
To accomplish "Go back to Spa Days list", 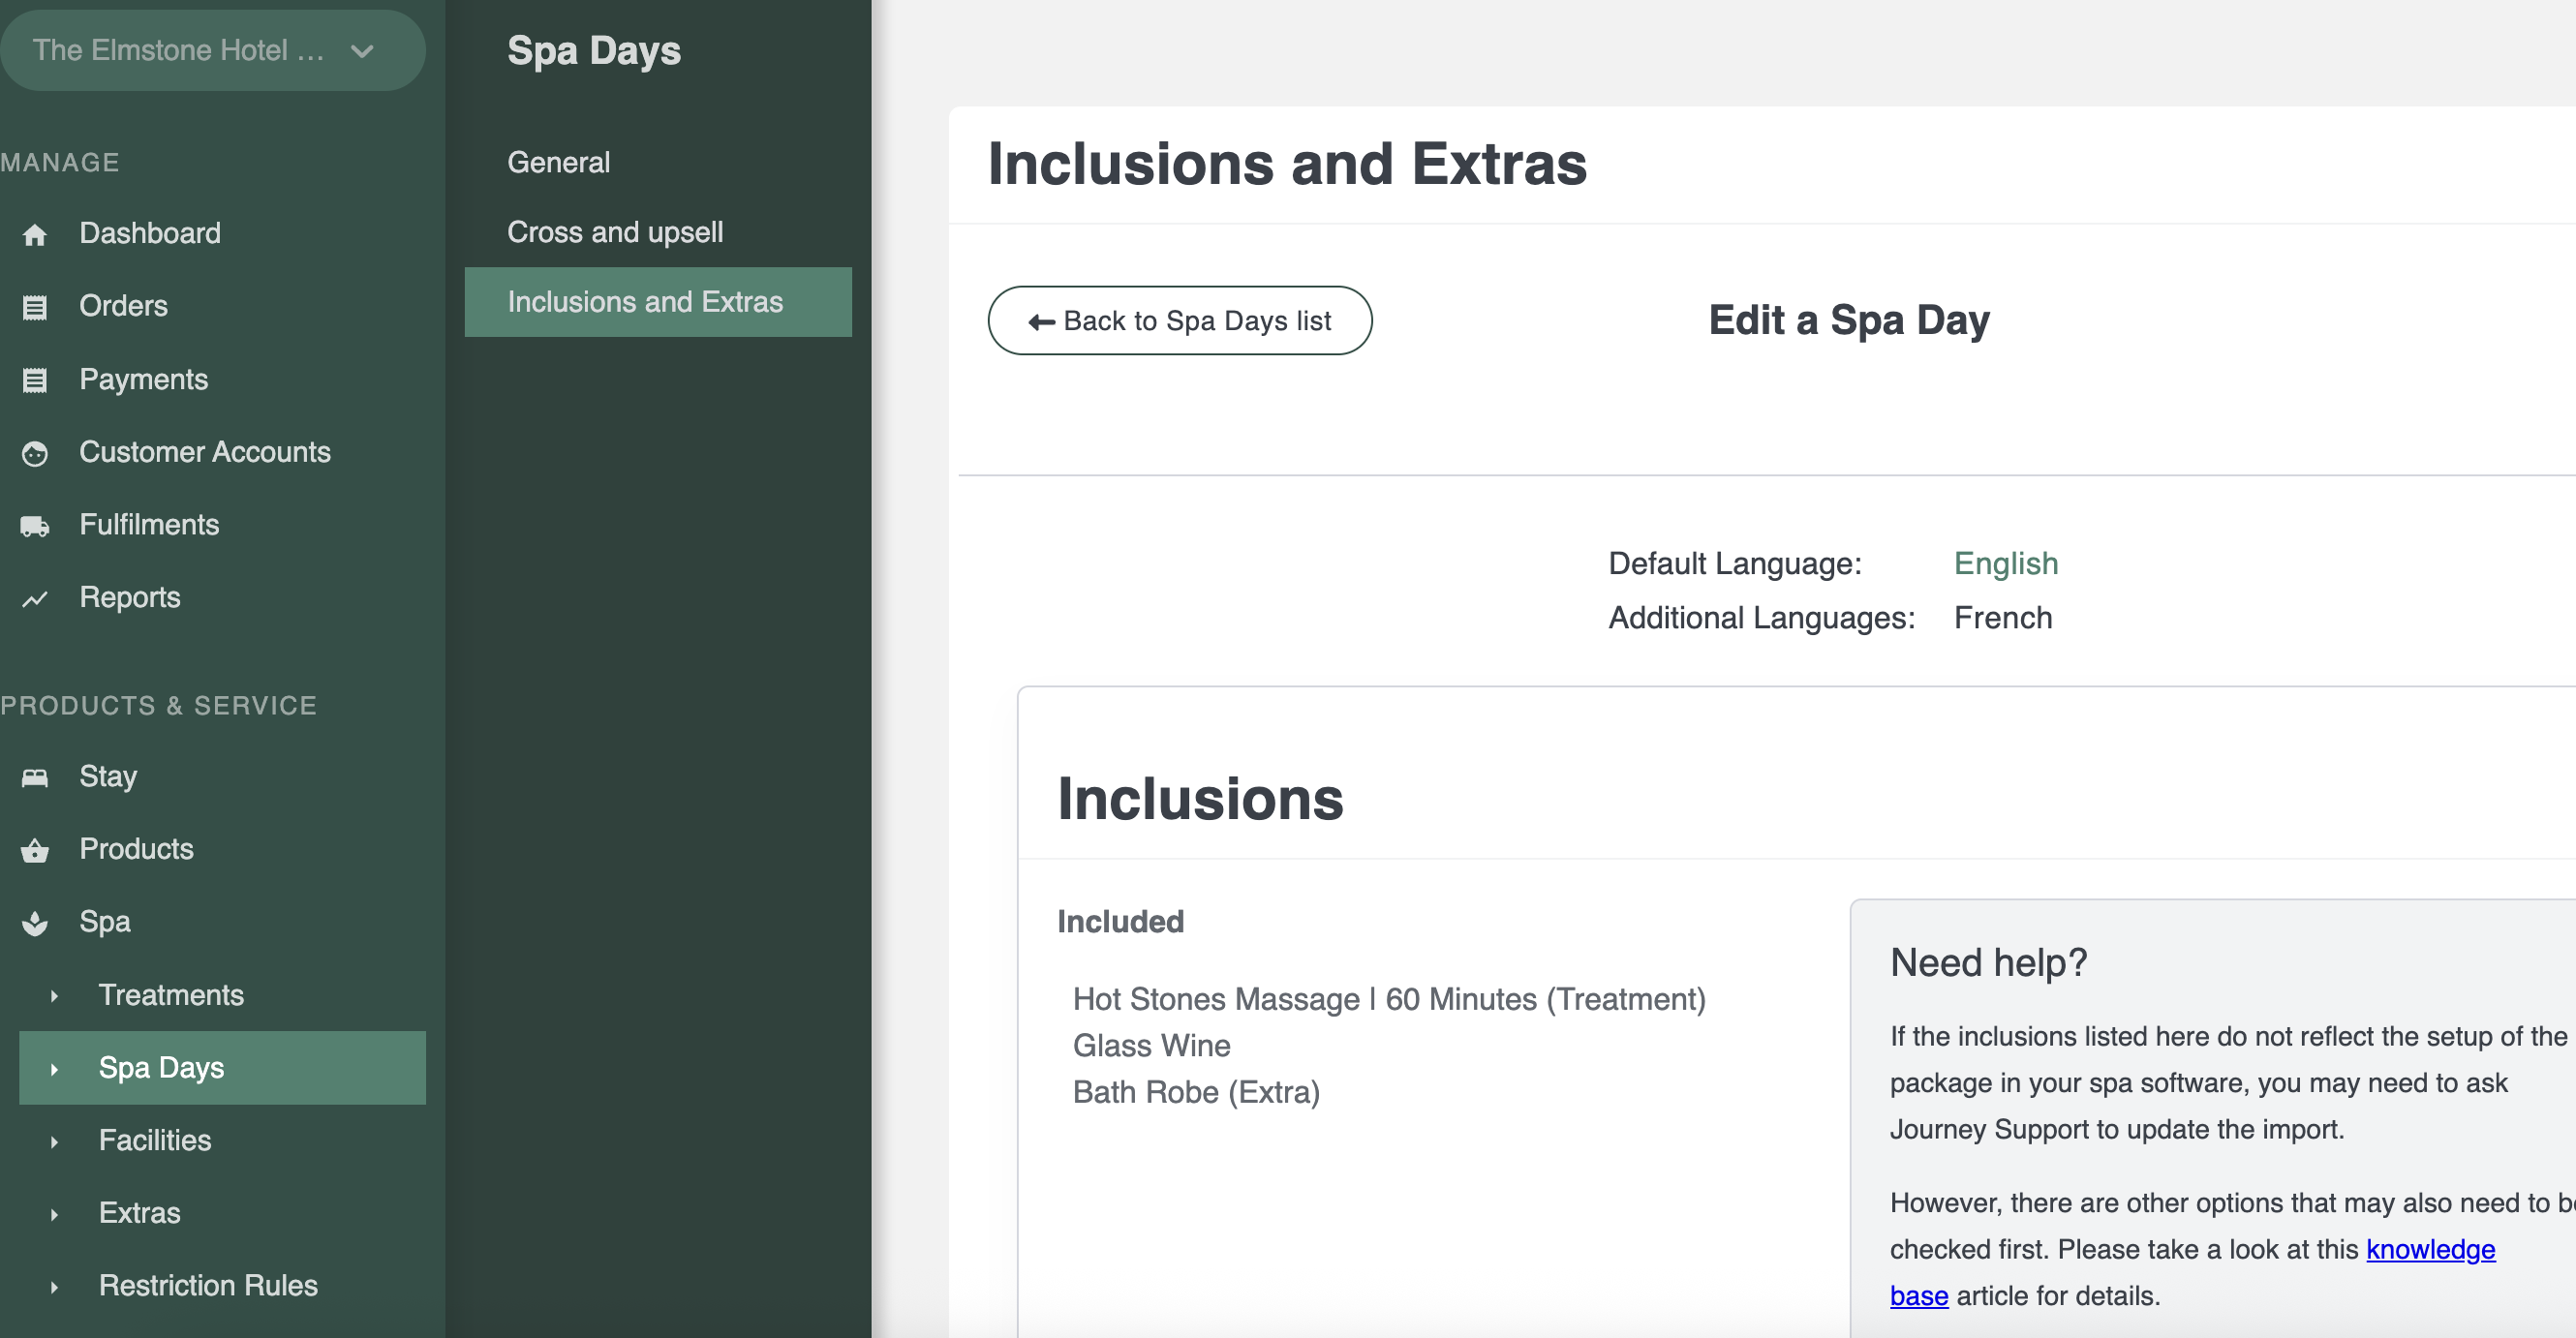I will pyautogui.click(x=1179, y=320).
